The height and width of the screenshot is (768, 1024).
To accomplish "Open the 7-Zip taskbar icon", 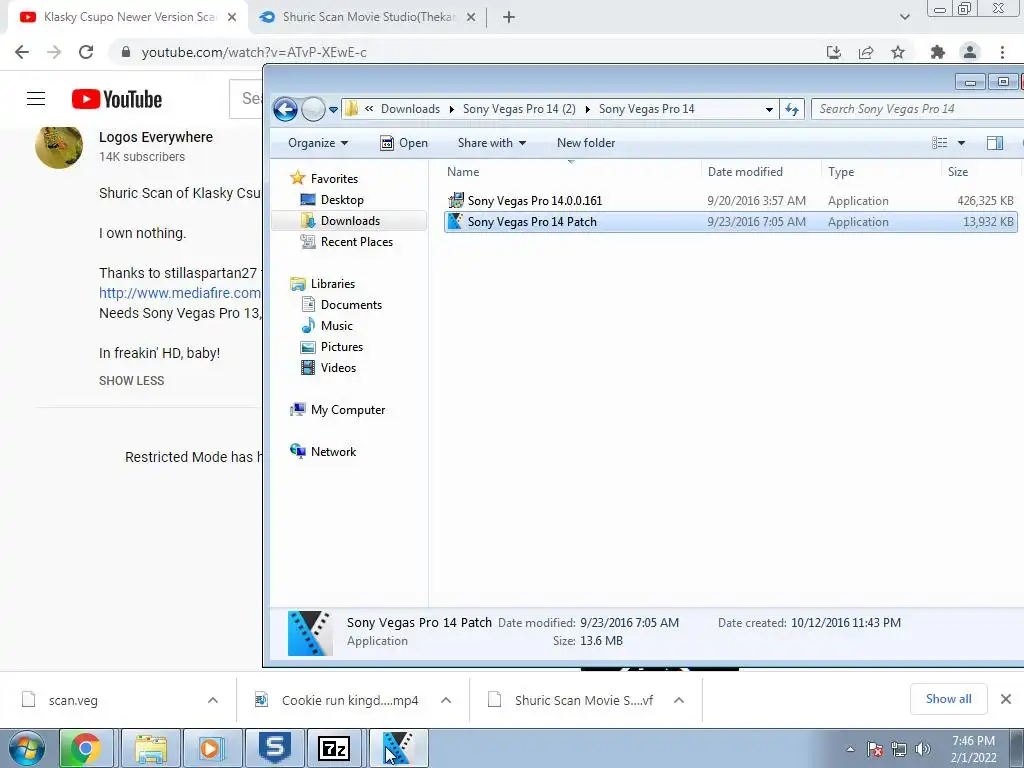I will pyautogui.click(x=334, y=748).
